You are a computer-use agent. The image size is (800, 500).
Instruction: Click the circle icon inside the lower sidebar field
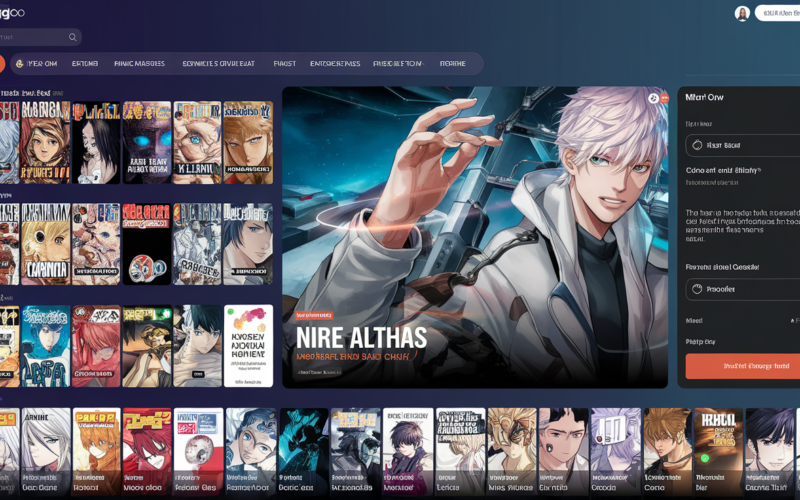tap(697, 288)
